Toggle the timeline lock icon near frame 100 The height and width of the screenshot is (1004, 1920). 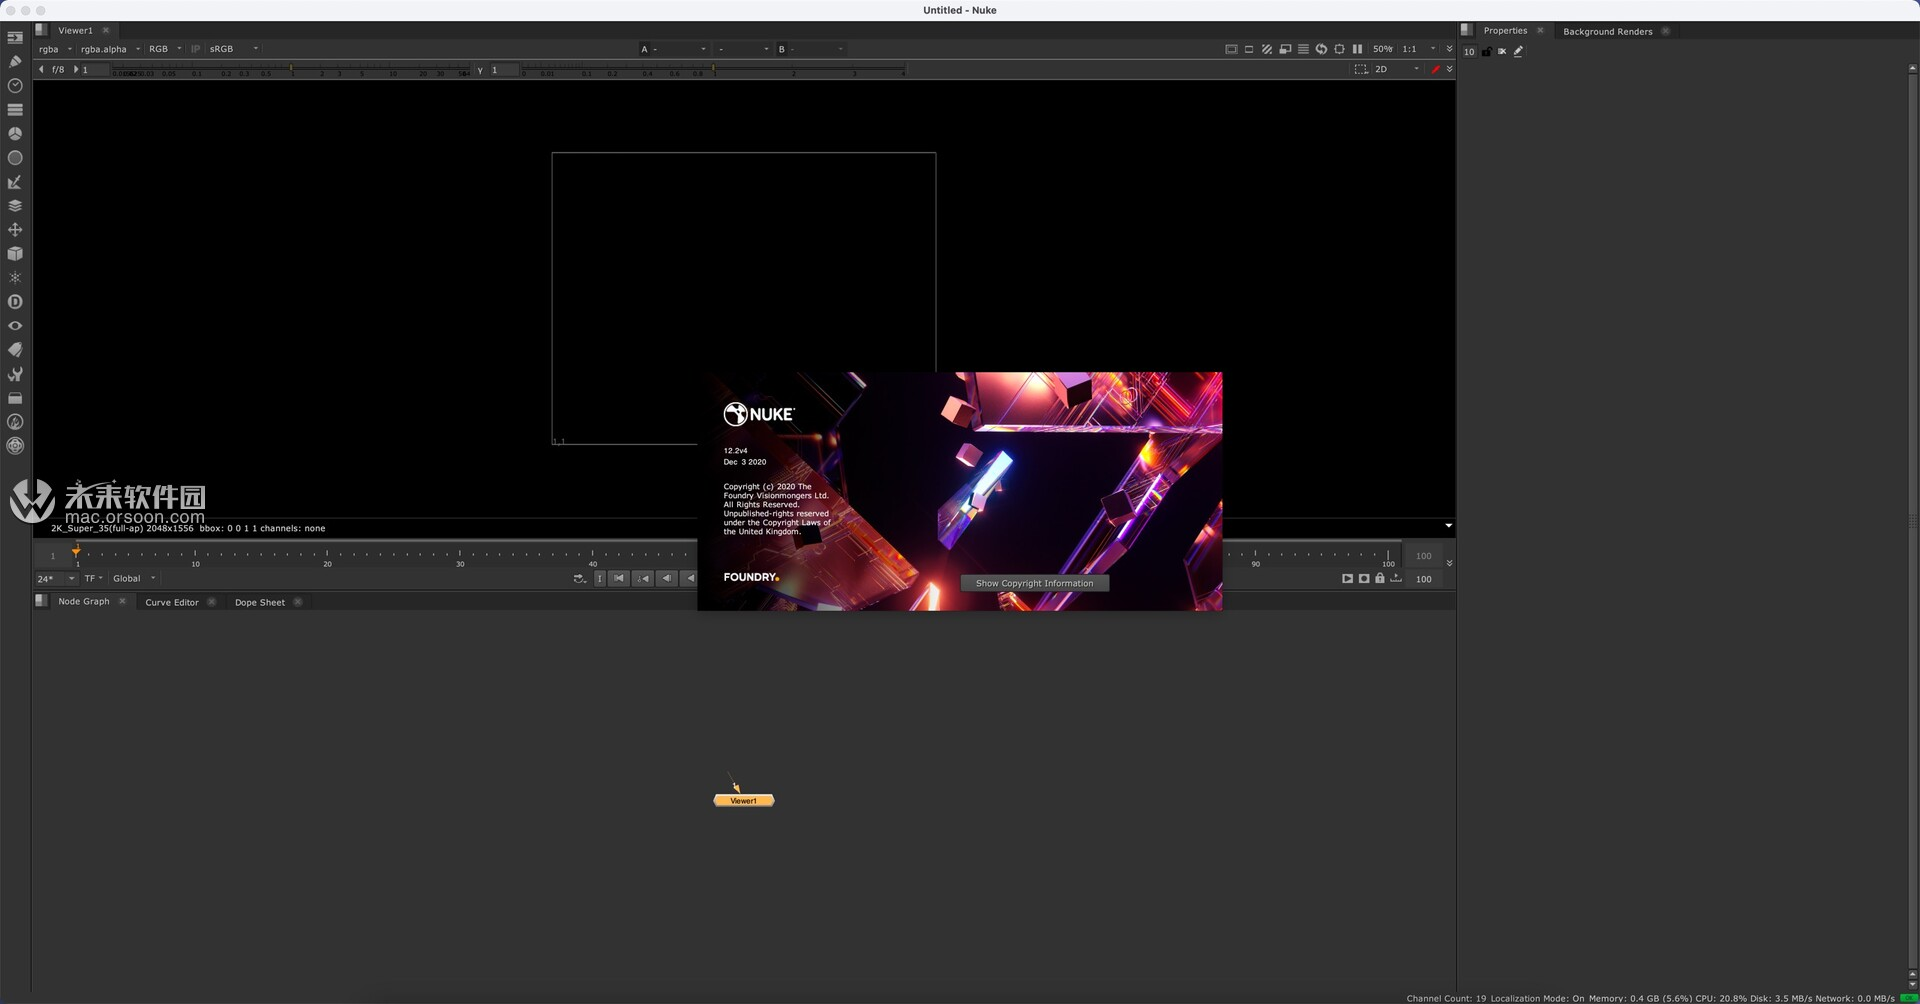[1380, 578]
